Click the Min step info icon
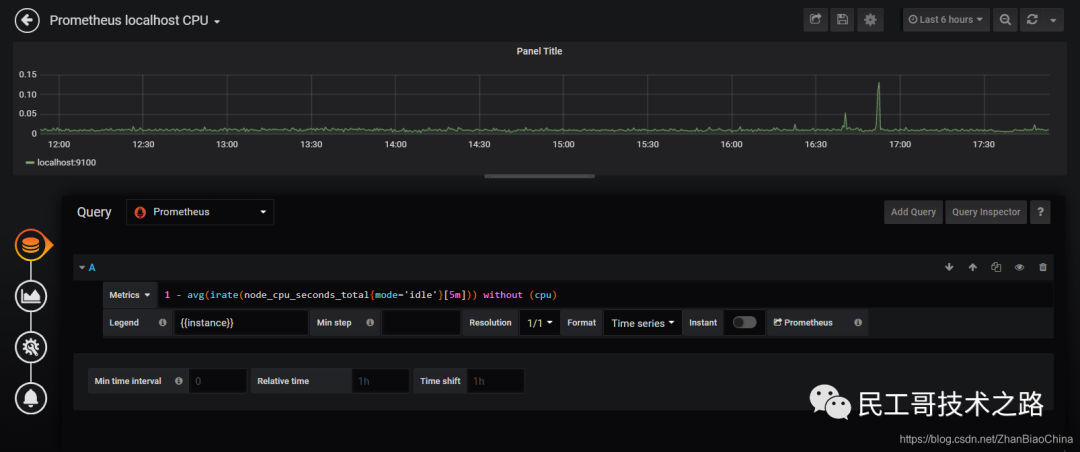This screenshot has width=1080, height=452. 370,322
